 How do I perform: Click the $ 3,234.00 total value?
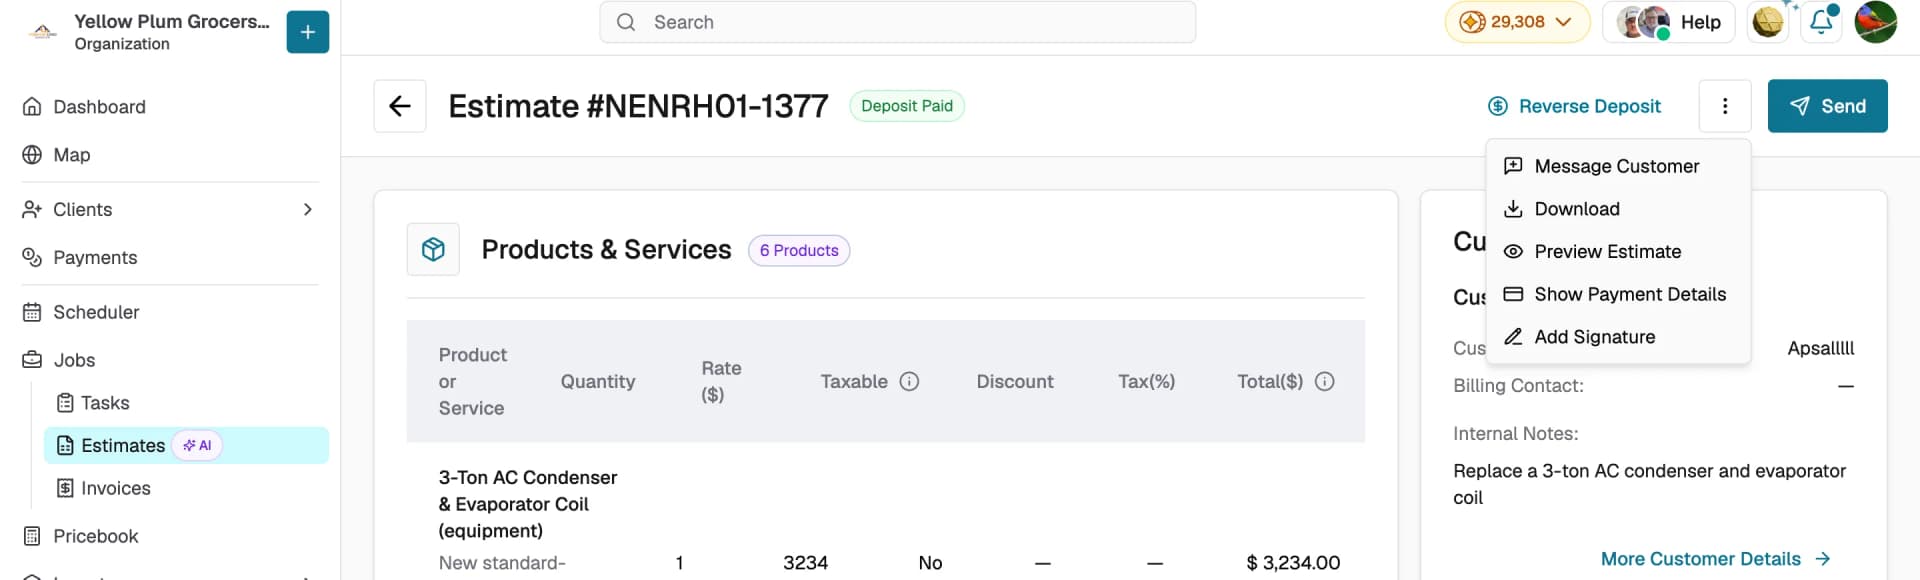pos(1293,563)
